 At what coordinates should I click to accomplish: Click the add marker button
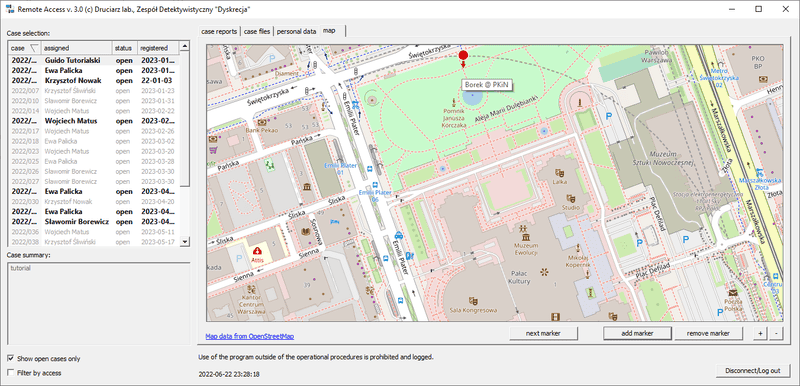(x=637, y=333)
